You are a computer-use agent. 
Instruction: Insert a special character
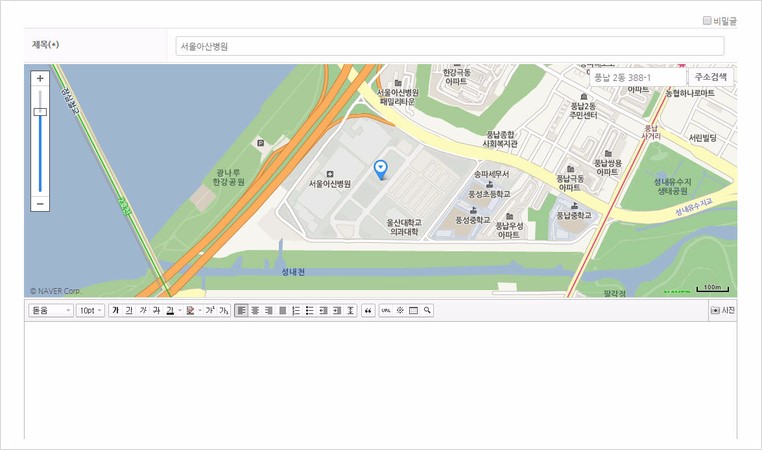click(399, 311)
